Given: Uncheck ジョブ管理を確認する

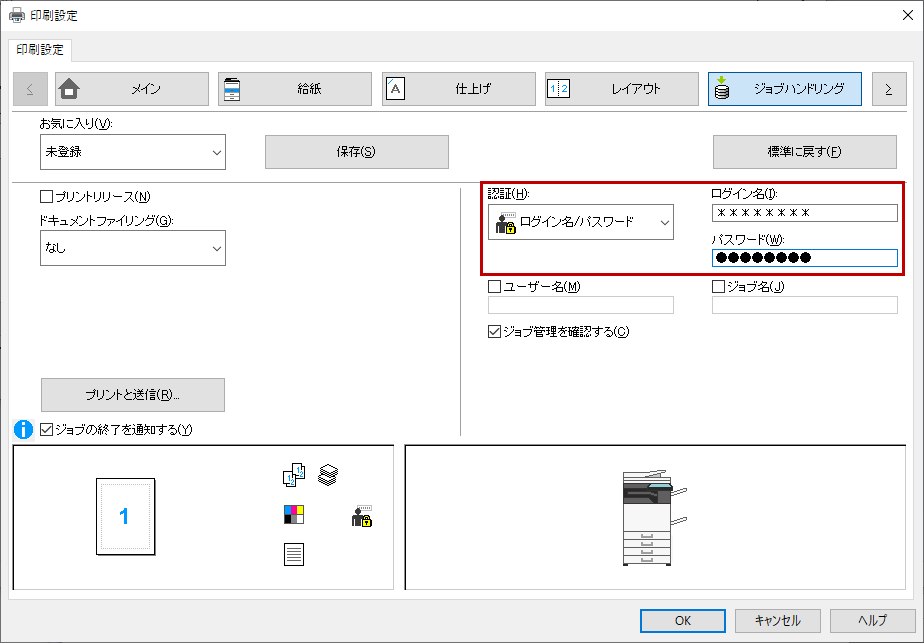Looking at the screenshot, I should 494,332.
